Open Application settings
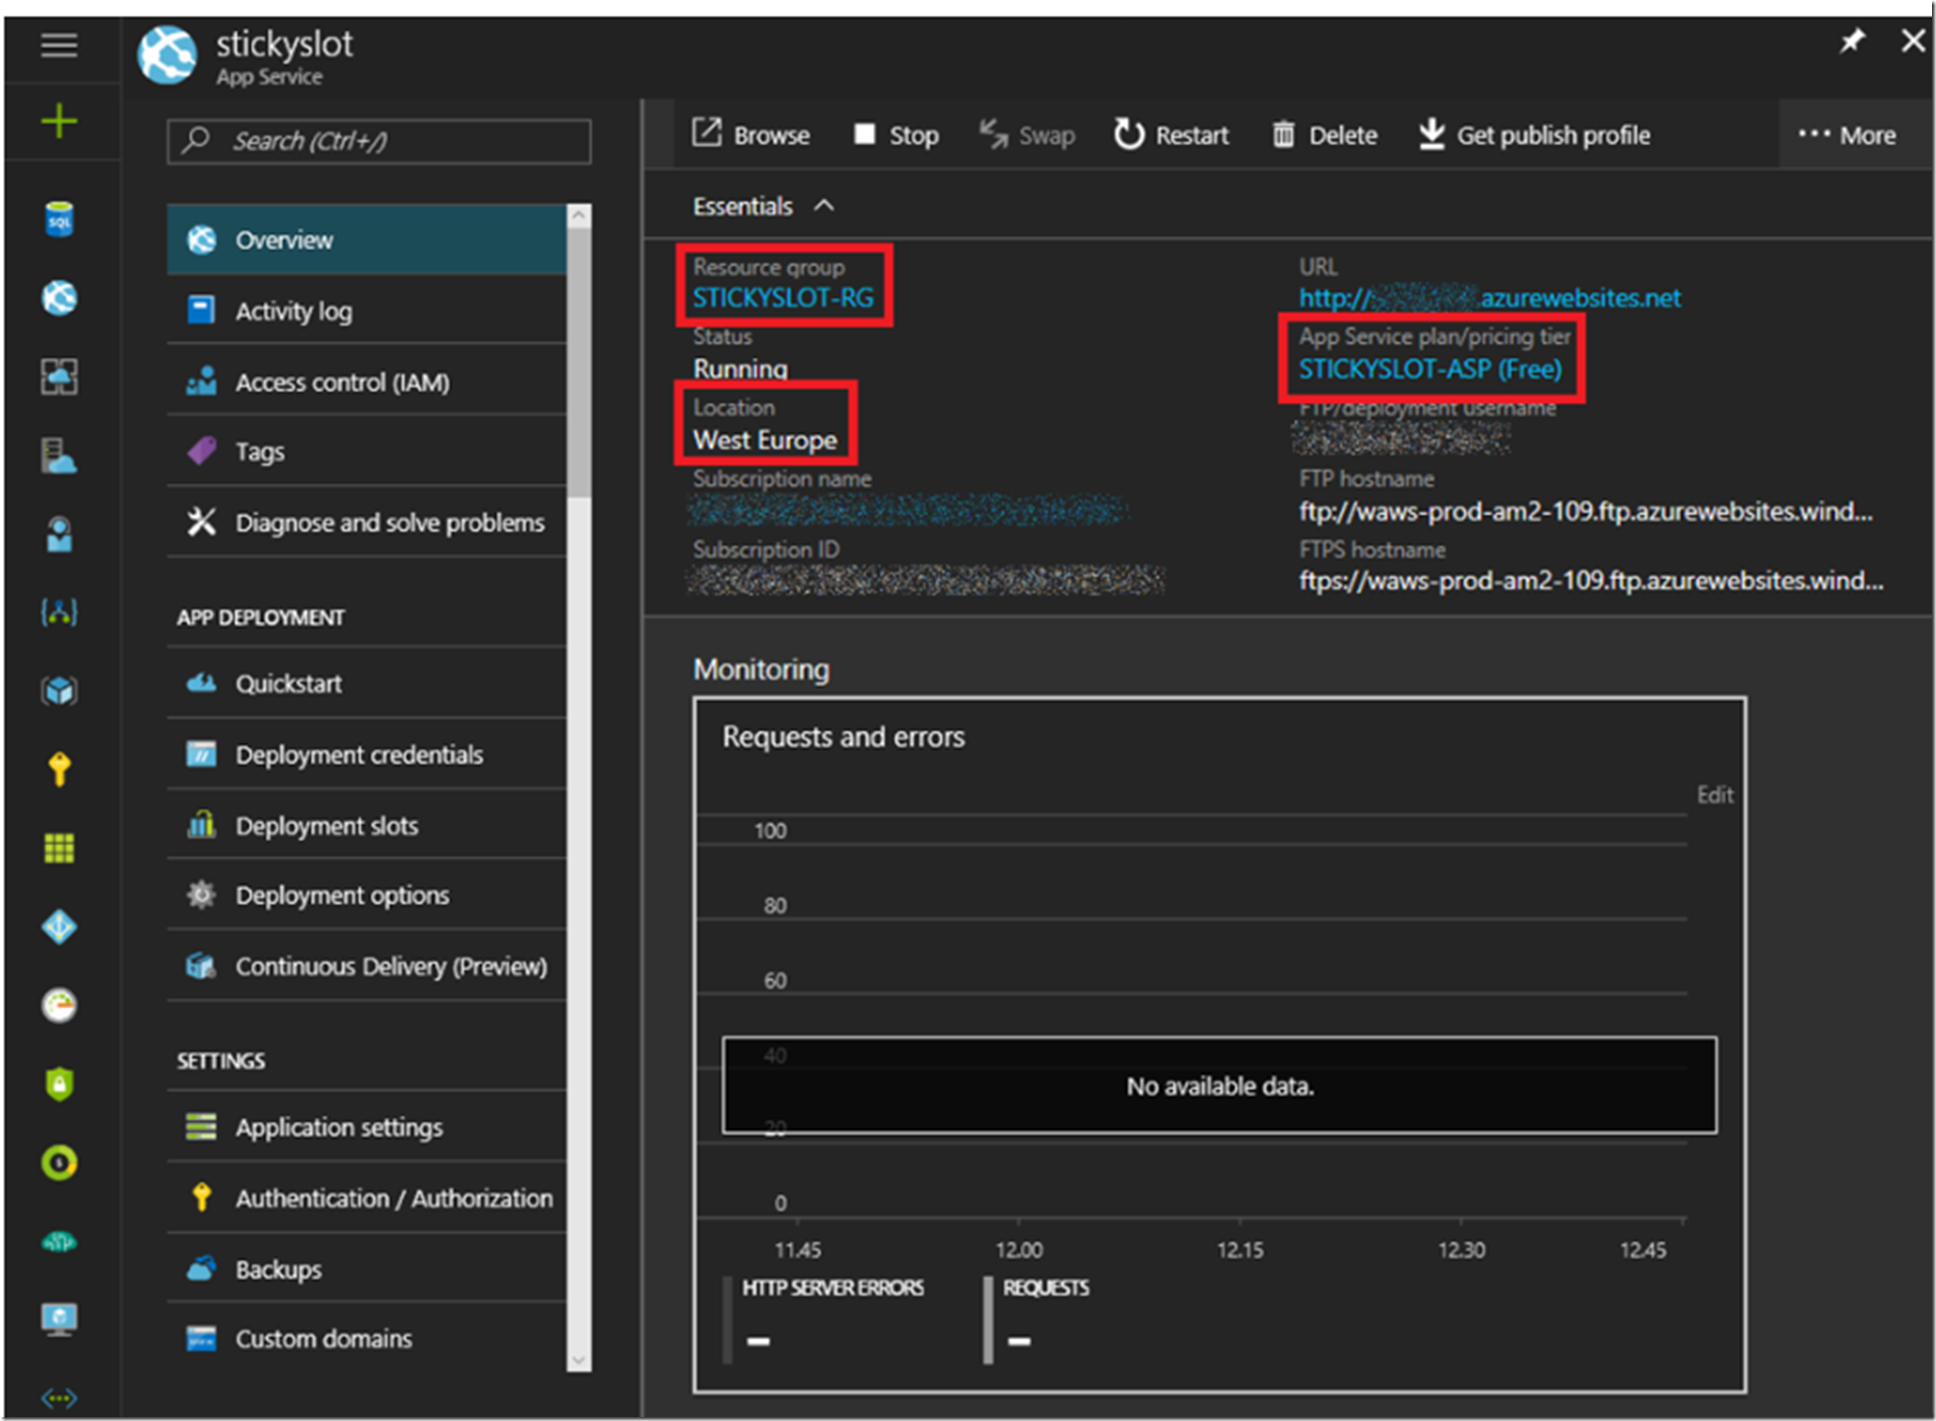This screenshot has width=1936, height=1421. (366, 1128)
